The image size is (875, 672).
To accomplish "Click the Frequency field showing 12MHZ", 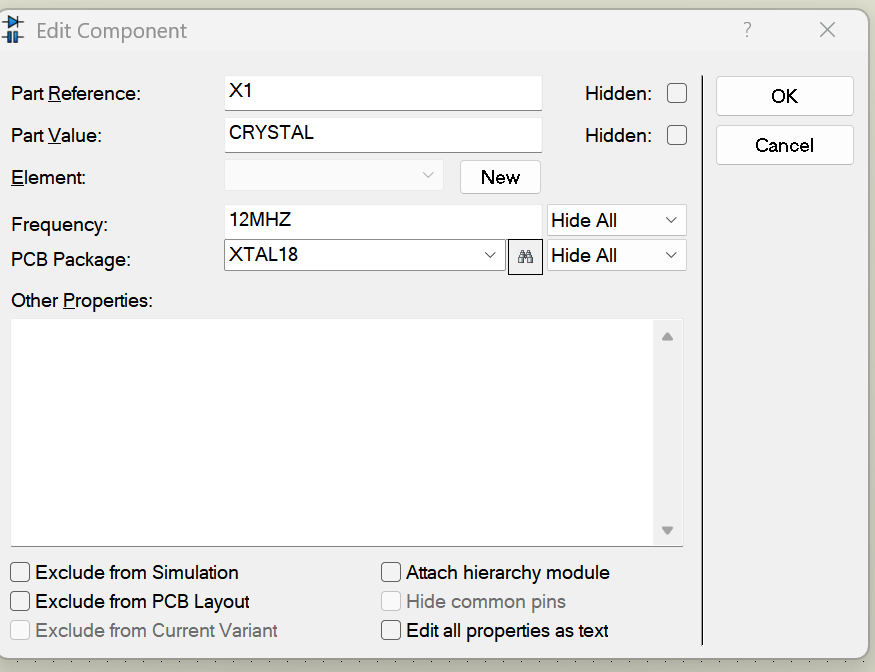I will click(383, 220).
